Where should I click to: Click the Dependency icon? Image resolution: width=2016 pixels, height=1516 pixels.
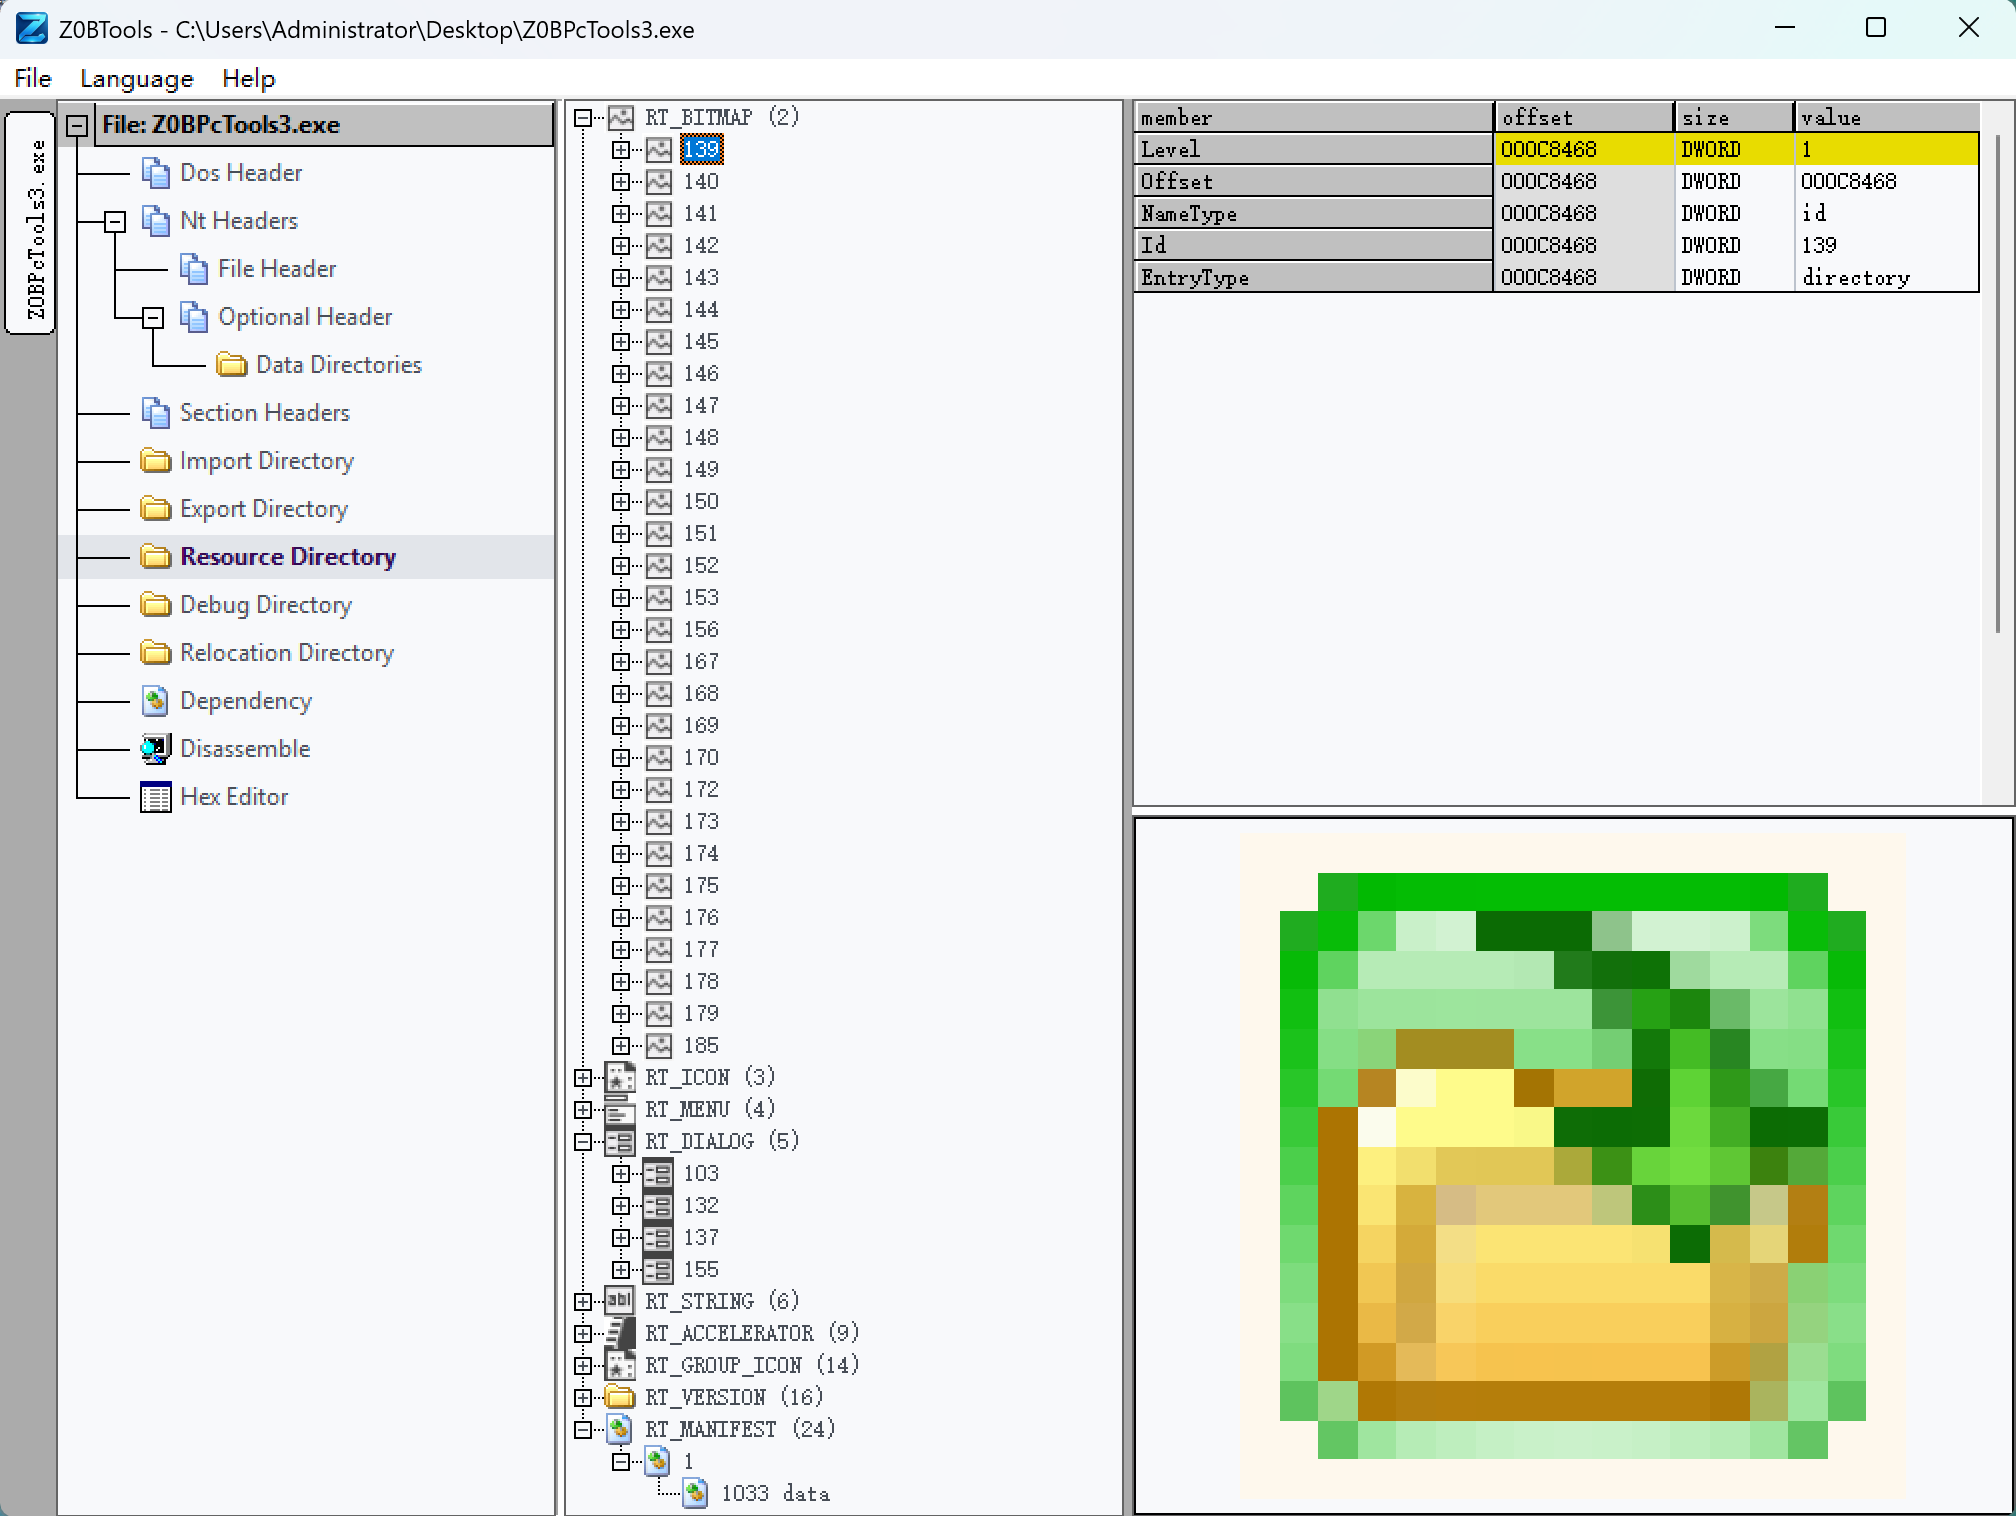[155, 701]
